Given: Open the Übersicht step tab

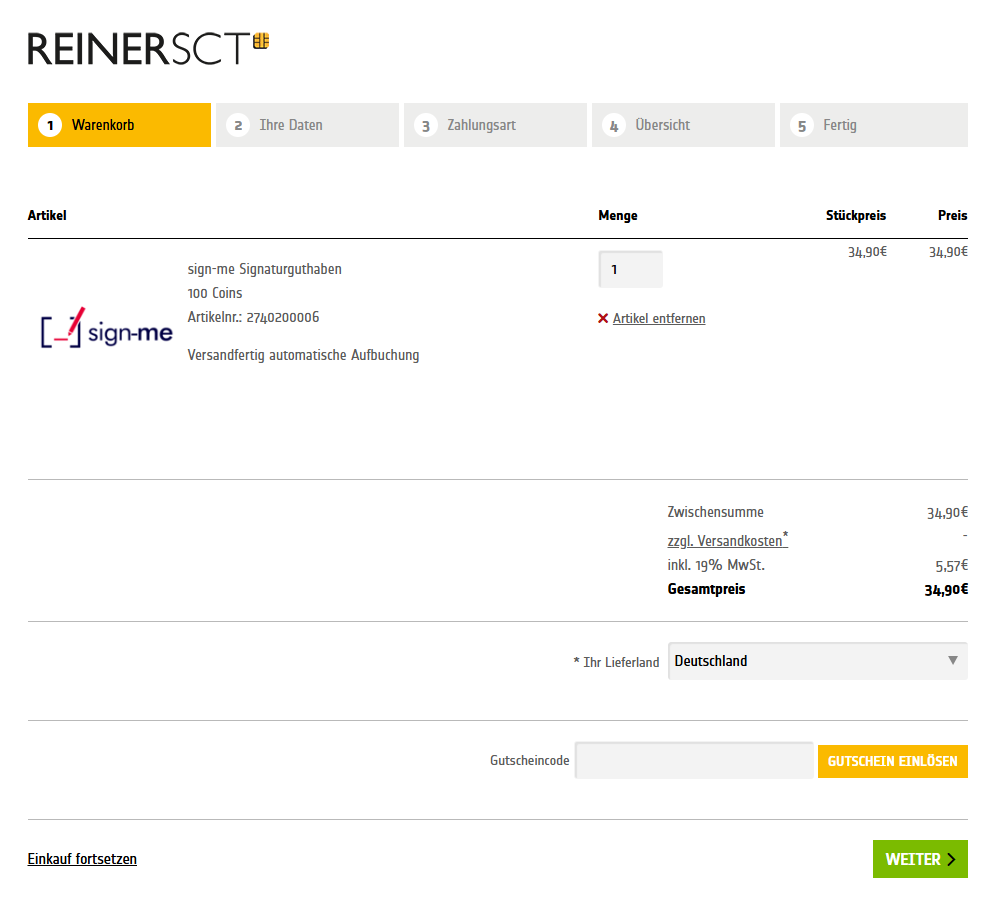Looking at the screenshot, I should tap(683, 125).
